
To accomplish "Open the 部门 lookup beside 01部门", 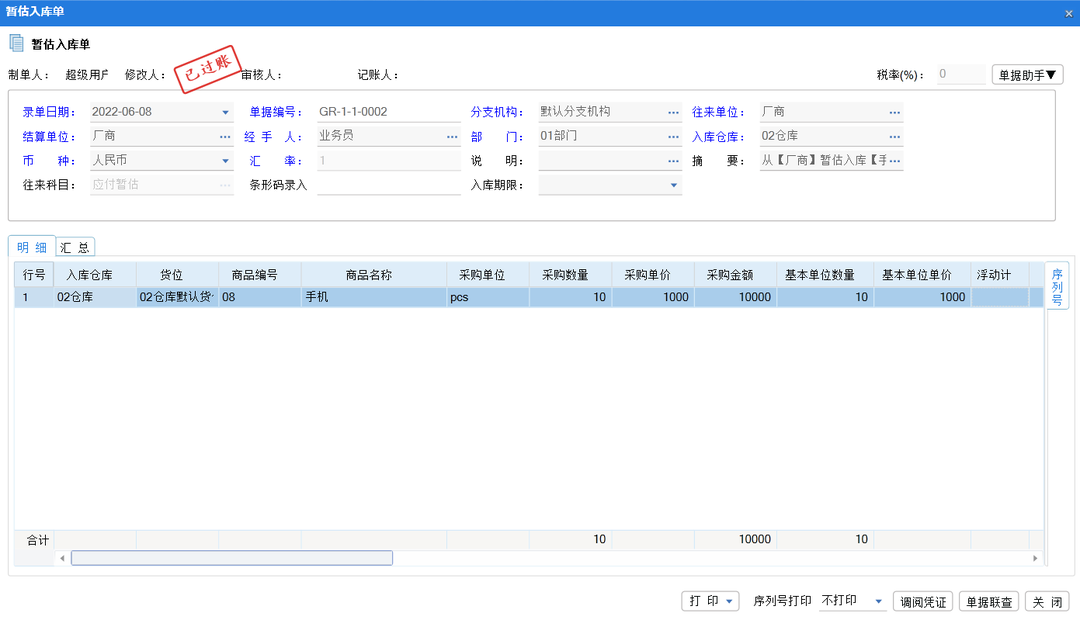I will [x=672, y=135].
